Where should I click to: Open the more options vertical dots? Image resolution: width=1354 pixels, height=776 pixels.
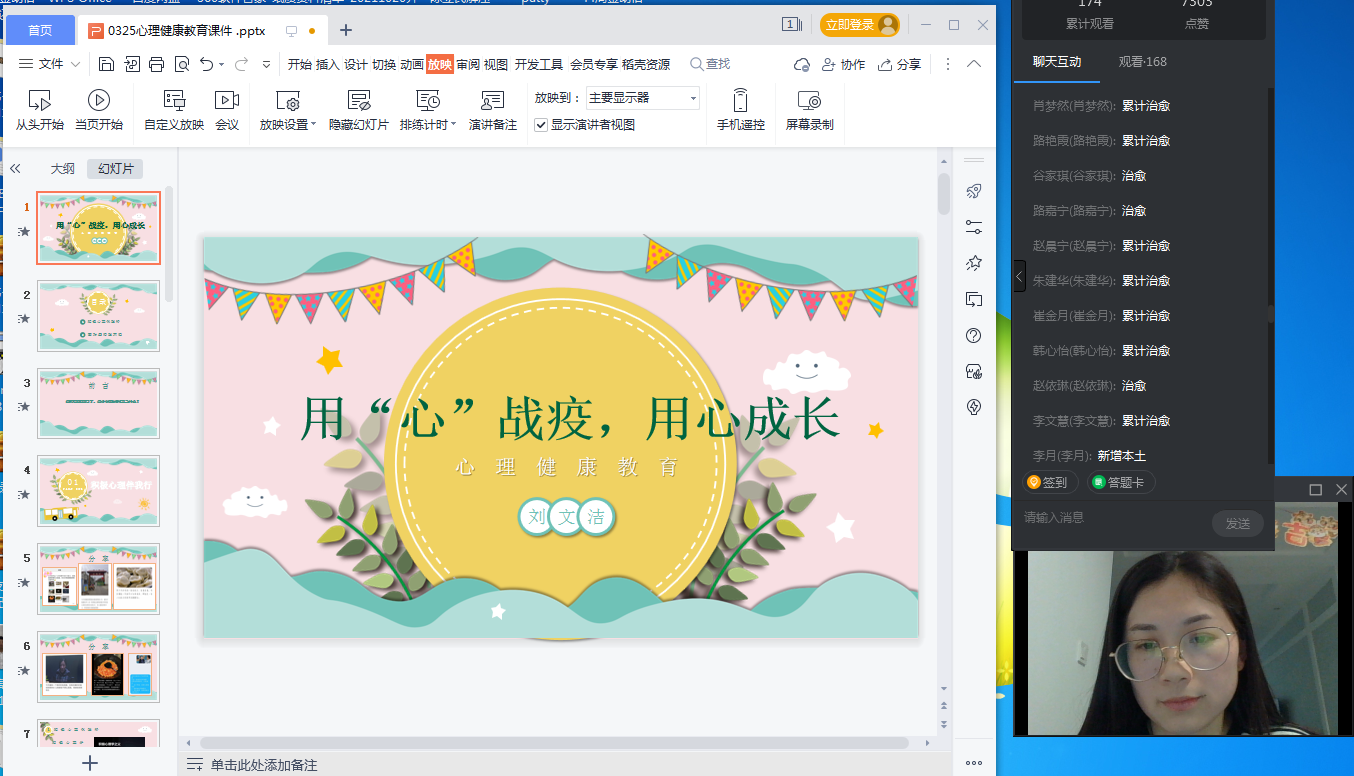[948, 64]
